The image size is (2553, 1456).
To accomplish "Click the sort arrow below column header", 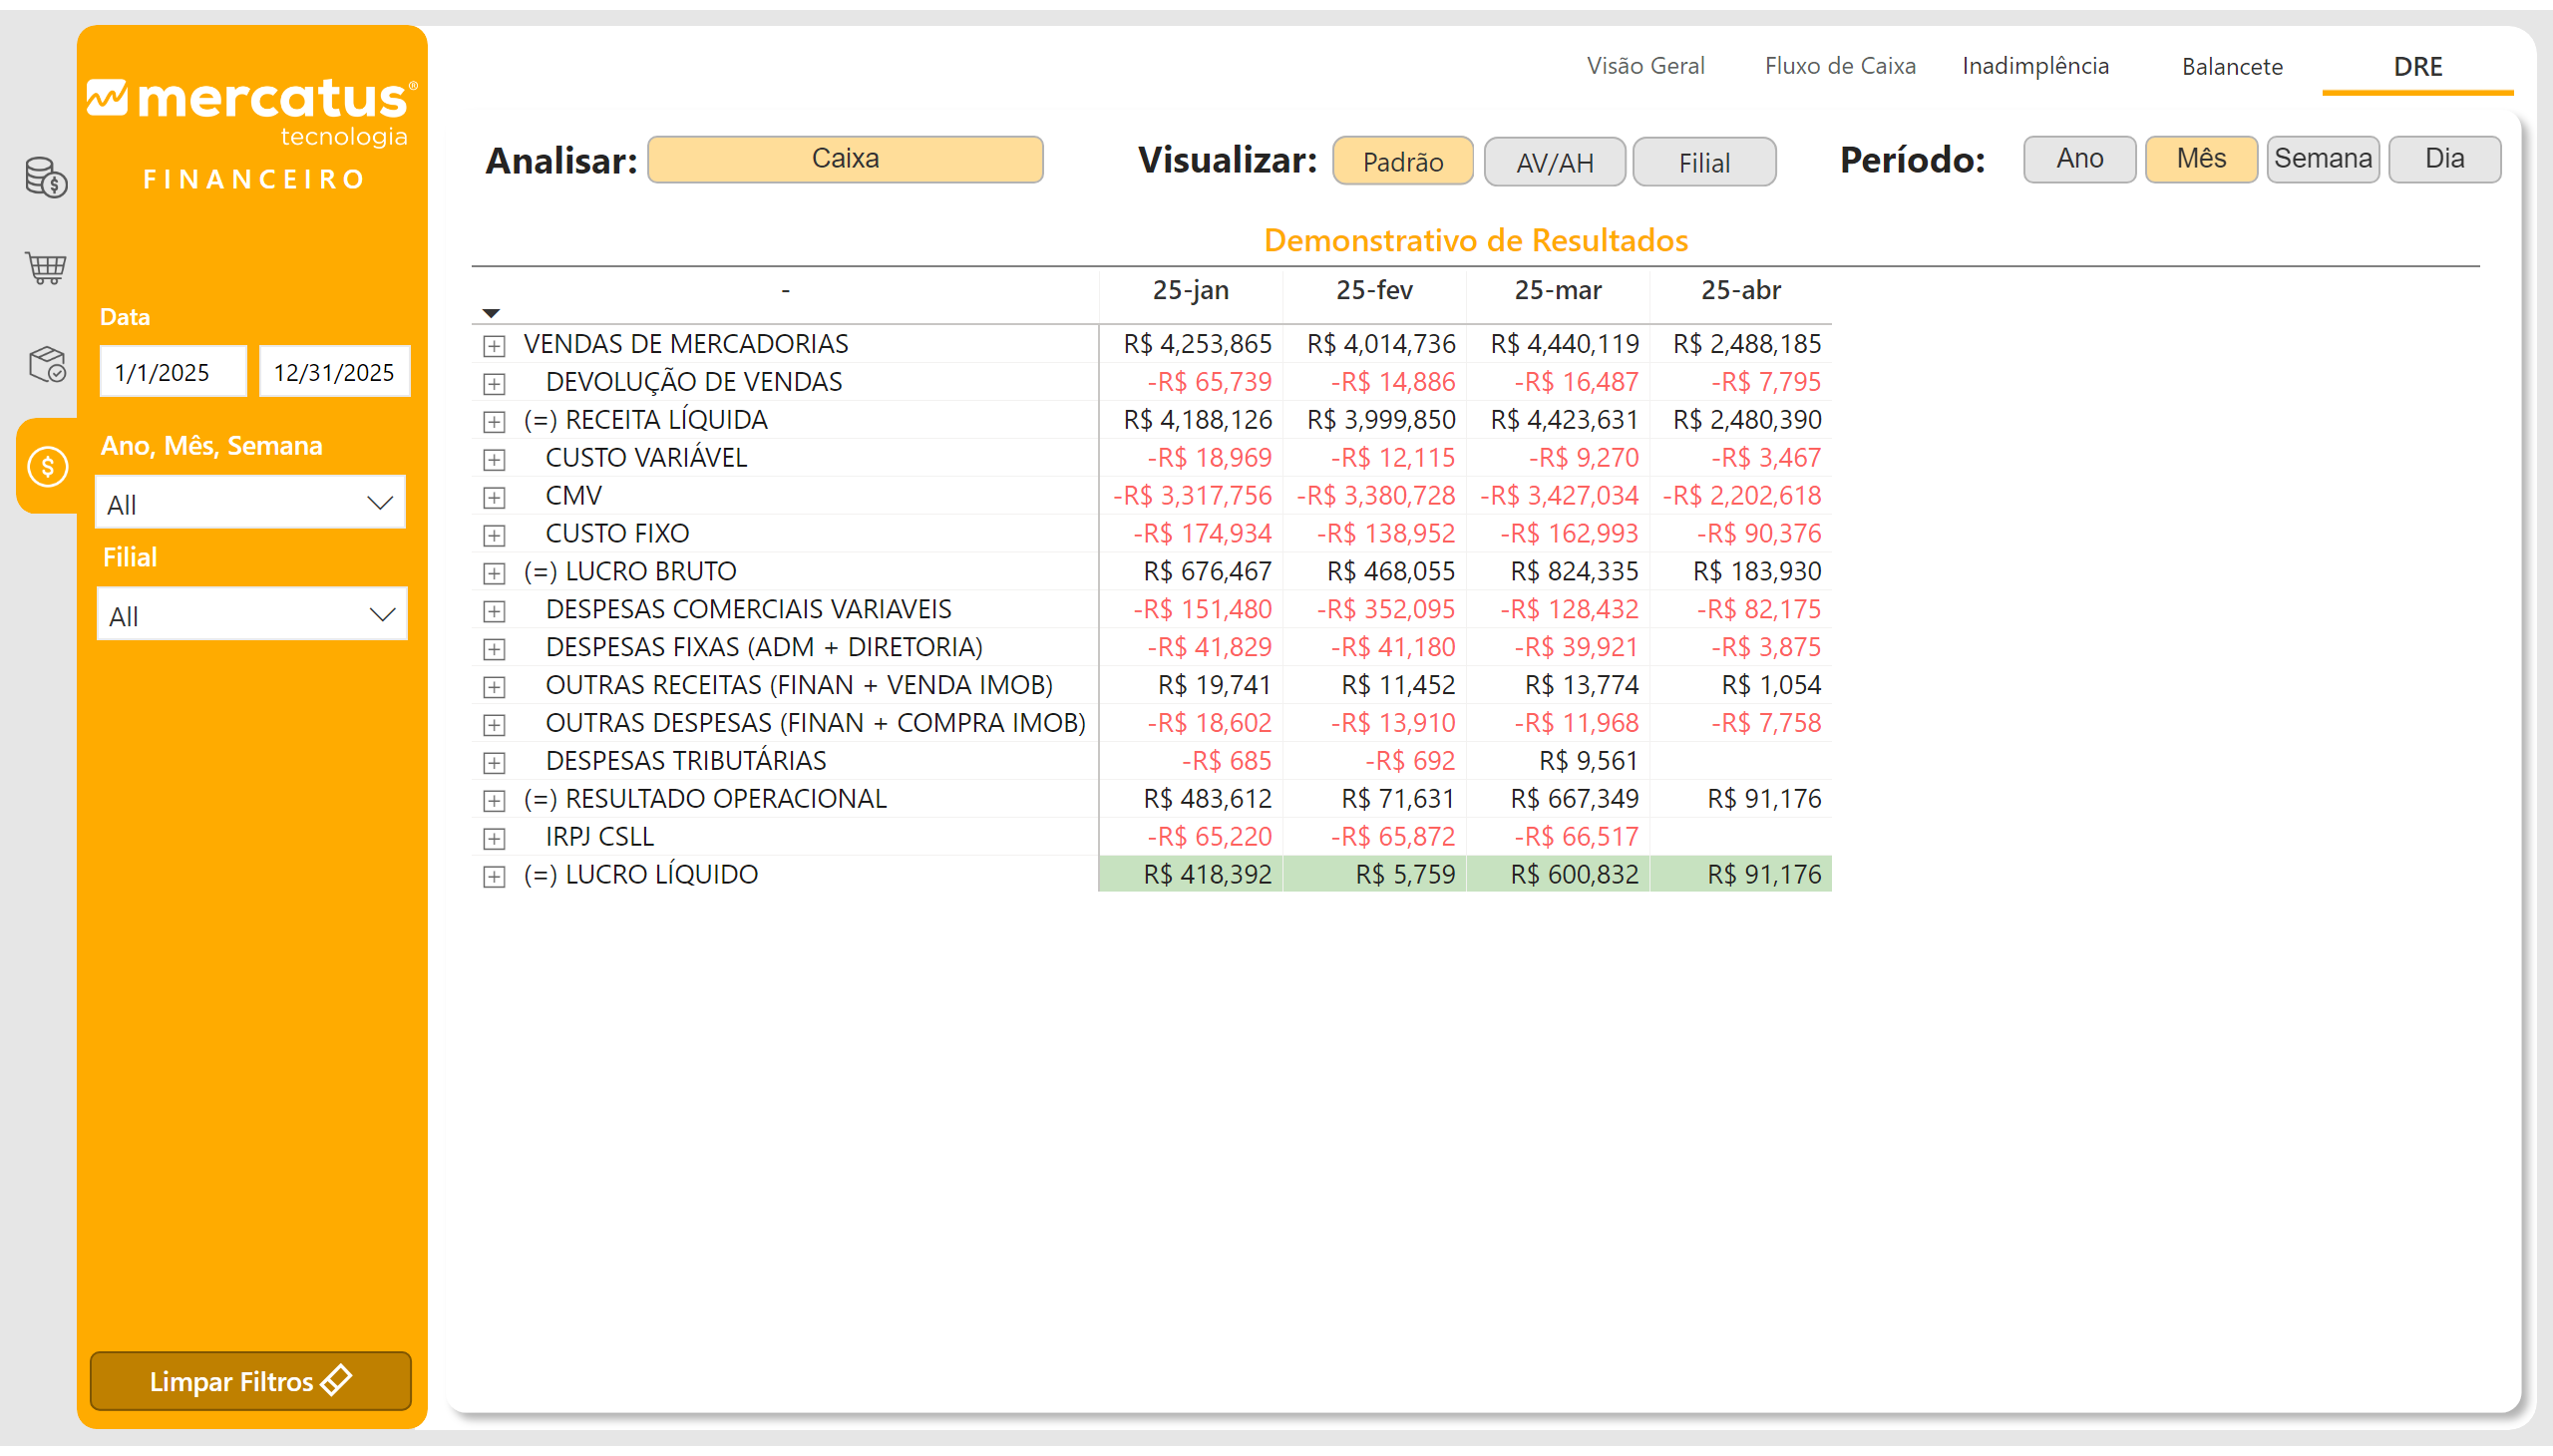I will coord(491,314).
